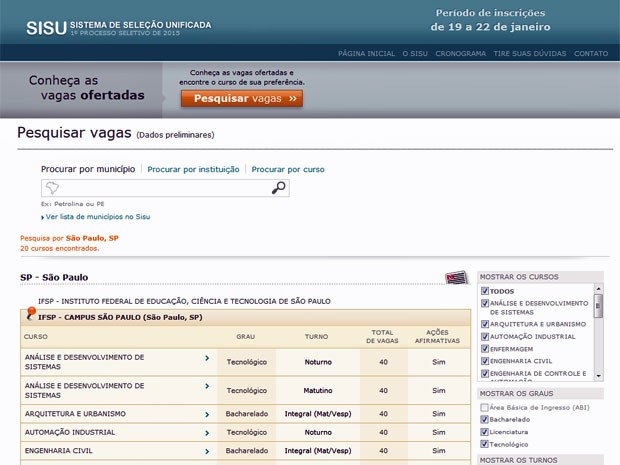Click the SISU logo in the header

(45, 28)
